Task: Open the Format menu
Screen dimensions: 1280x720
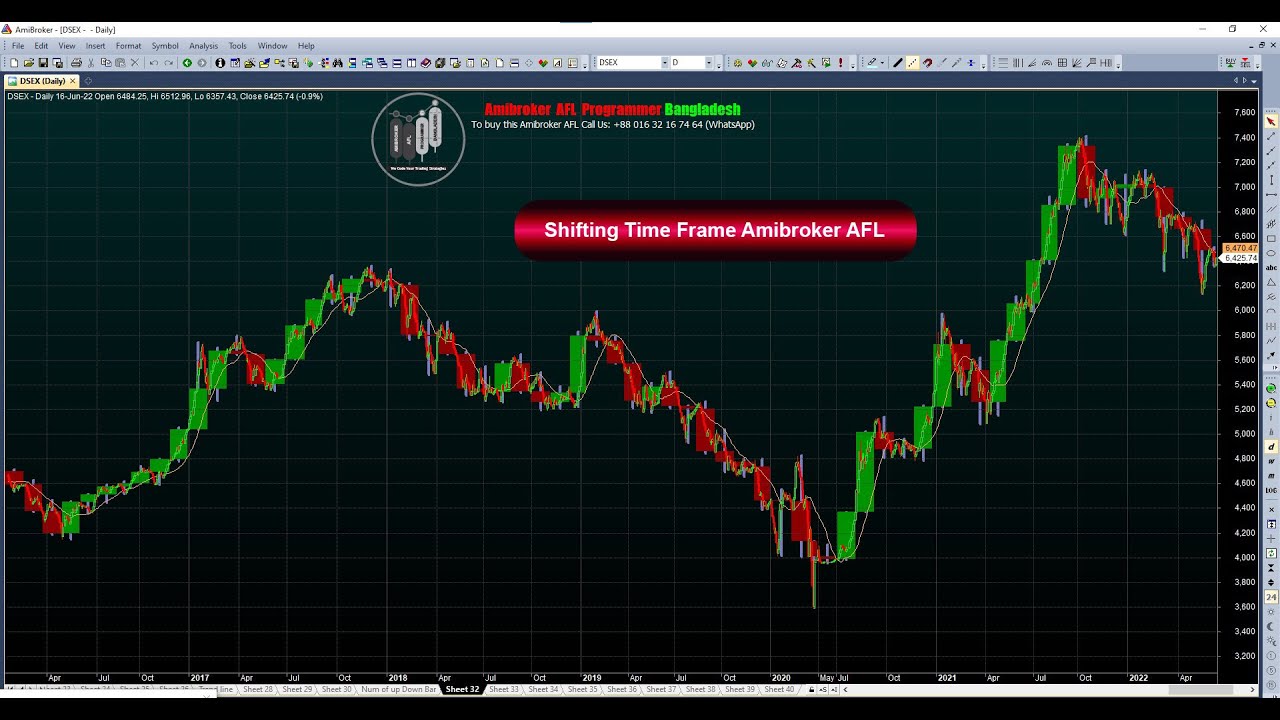Action: [x=128, y=46]
